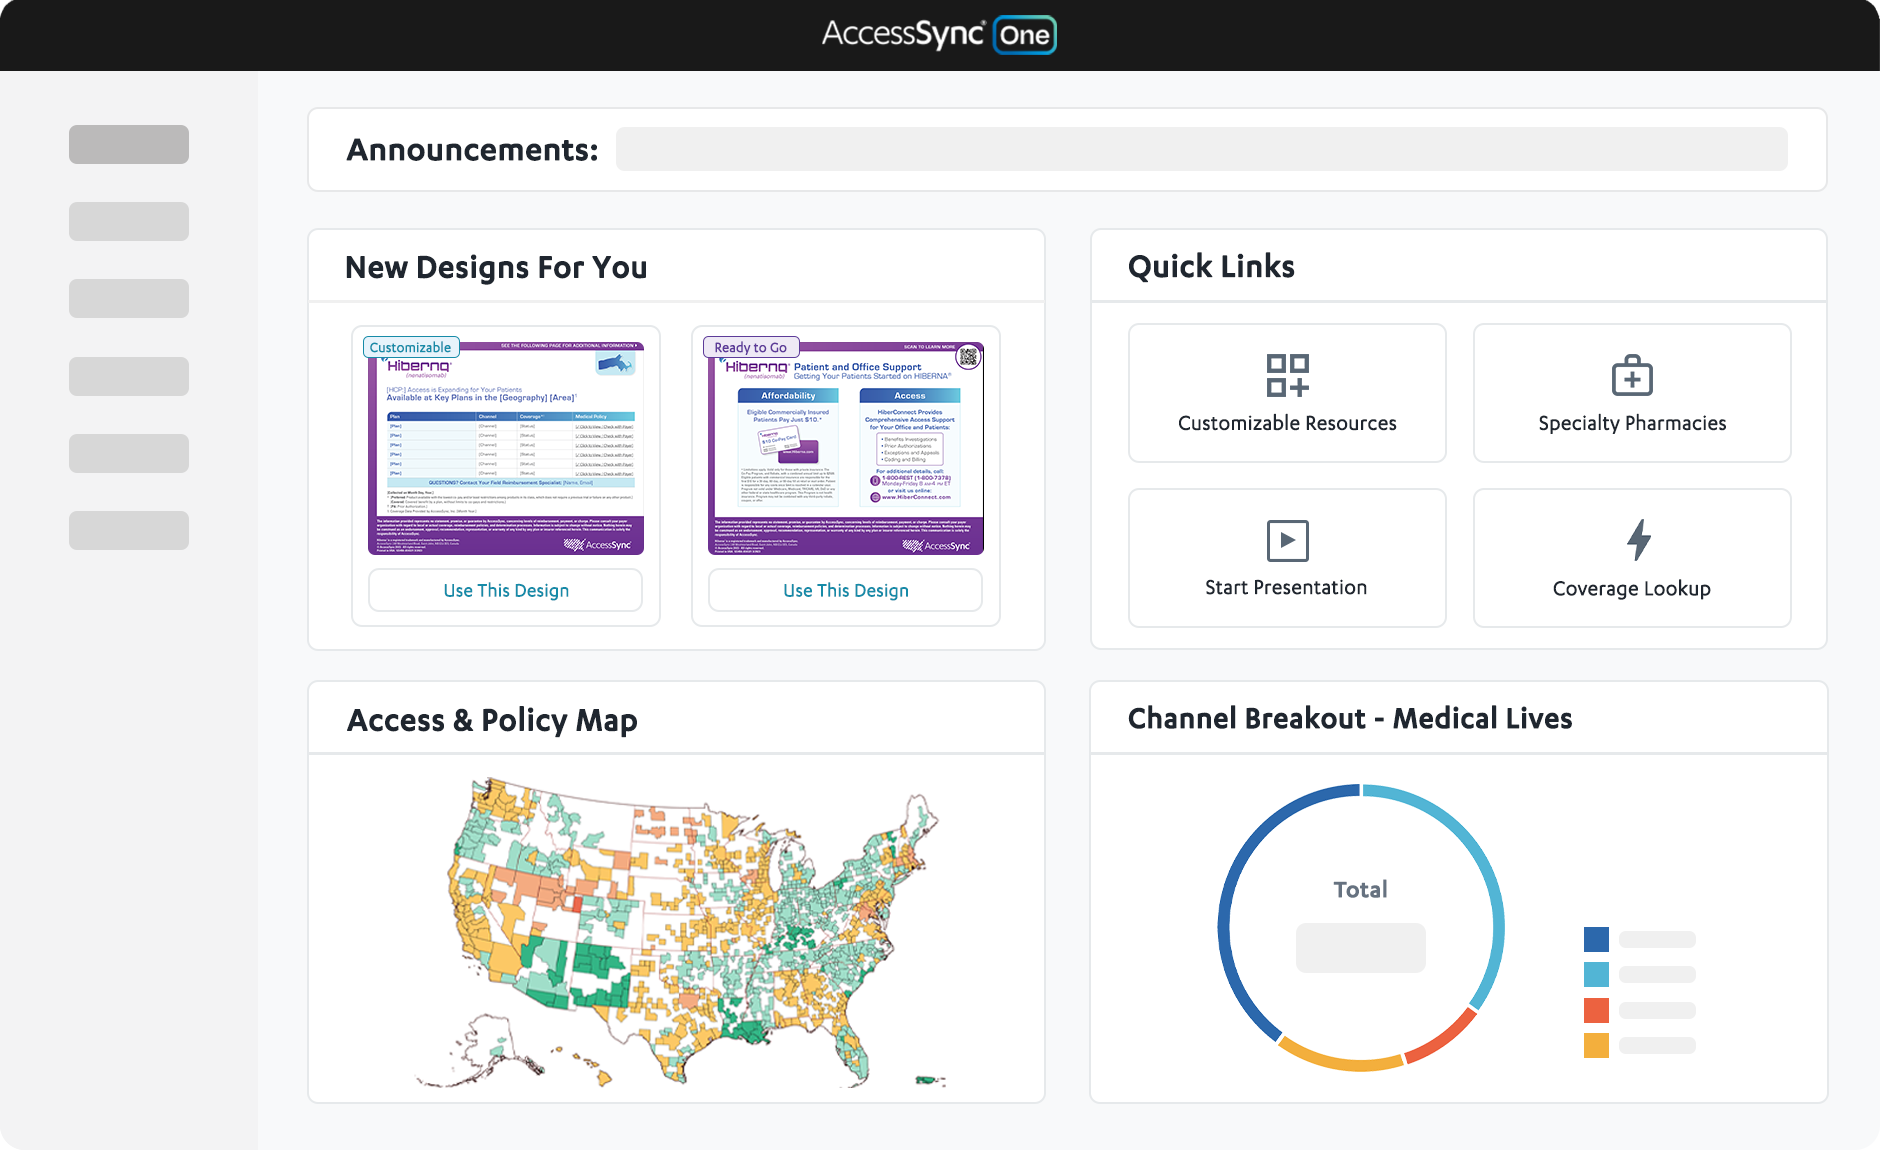Open the Specialty Pharmacies medical kit icon
1880x1150 pixels.
click(x=1632, y=376)
